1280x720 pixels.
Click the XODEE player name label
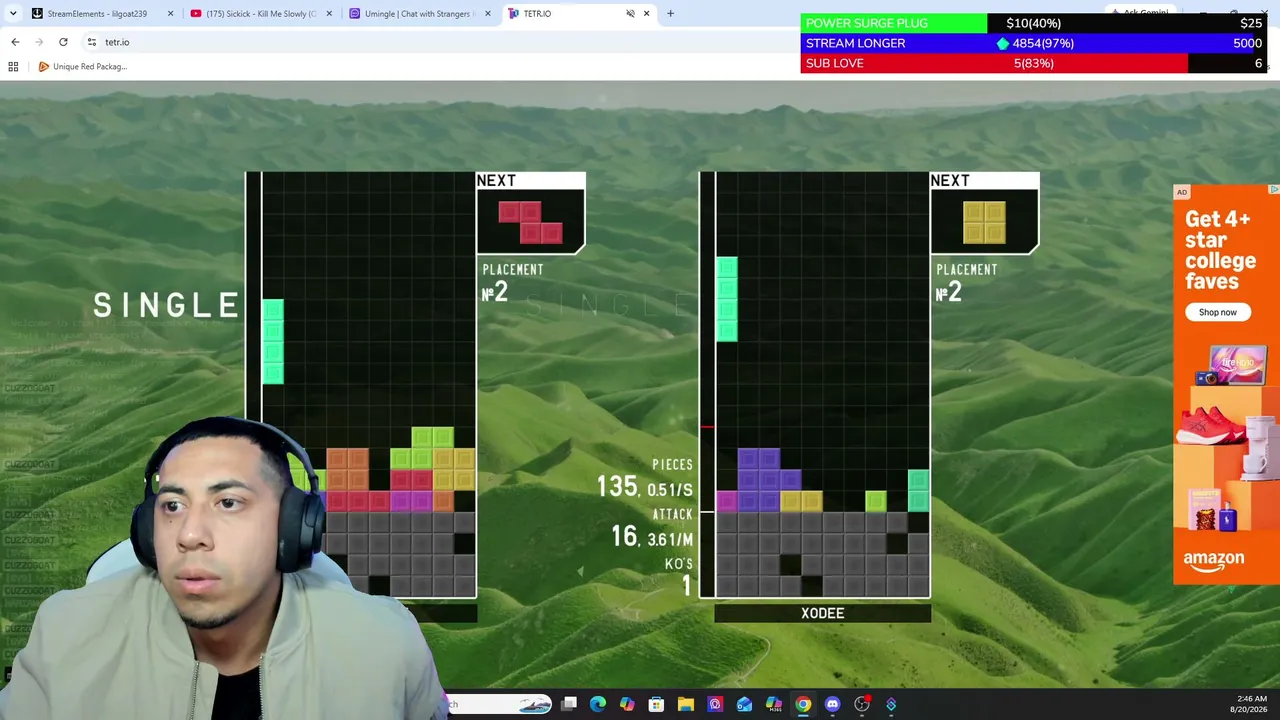click(823, 613)
